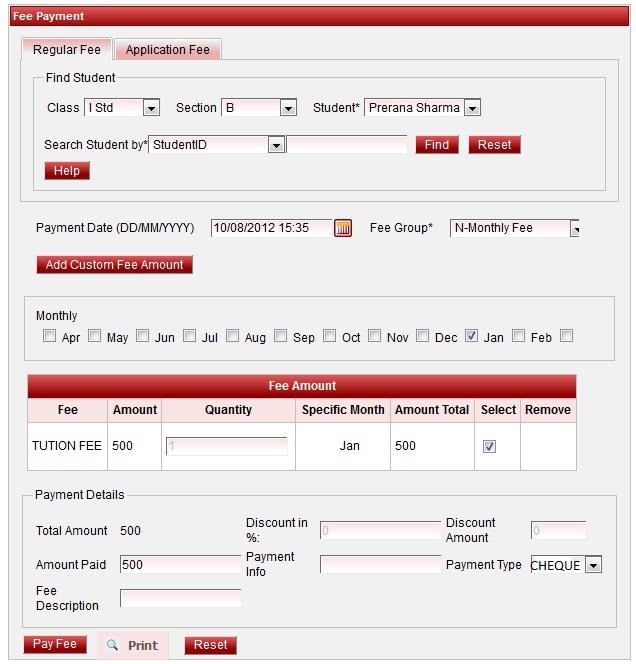
Task: Open the Payment Date calendar picker icon
Action: 343,228
